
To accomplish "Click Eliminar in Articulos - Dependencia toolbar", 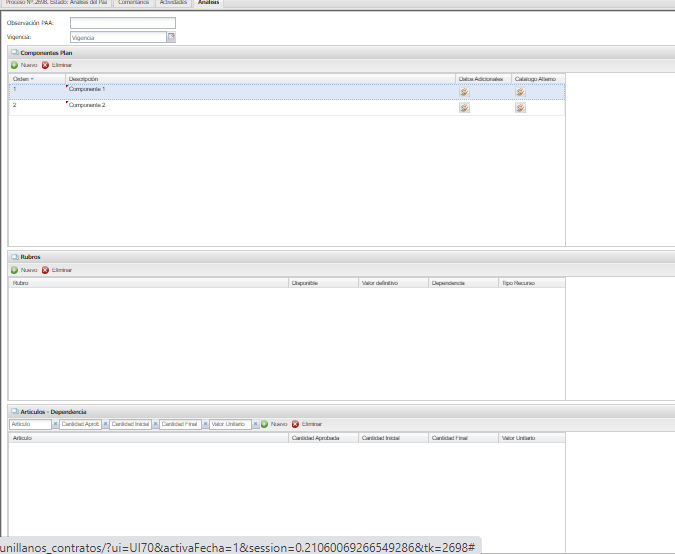I will (x=307, y=424).
